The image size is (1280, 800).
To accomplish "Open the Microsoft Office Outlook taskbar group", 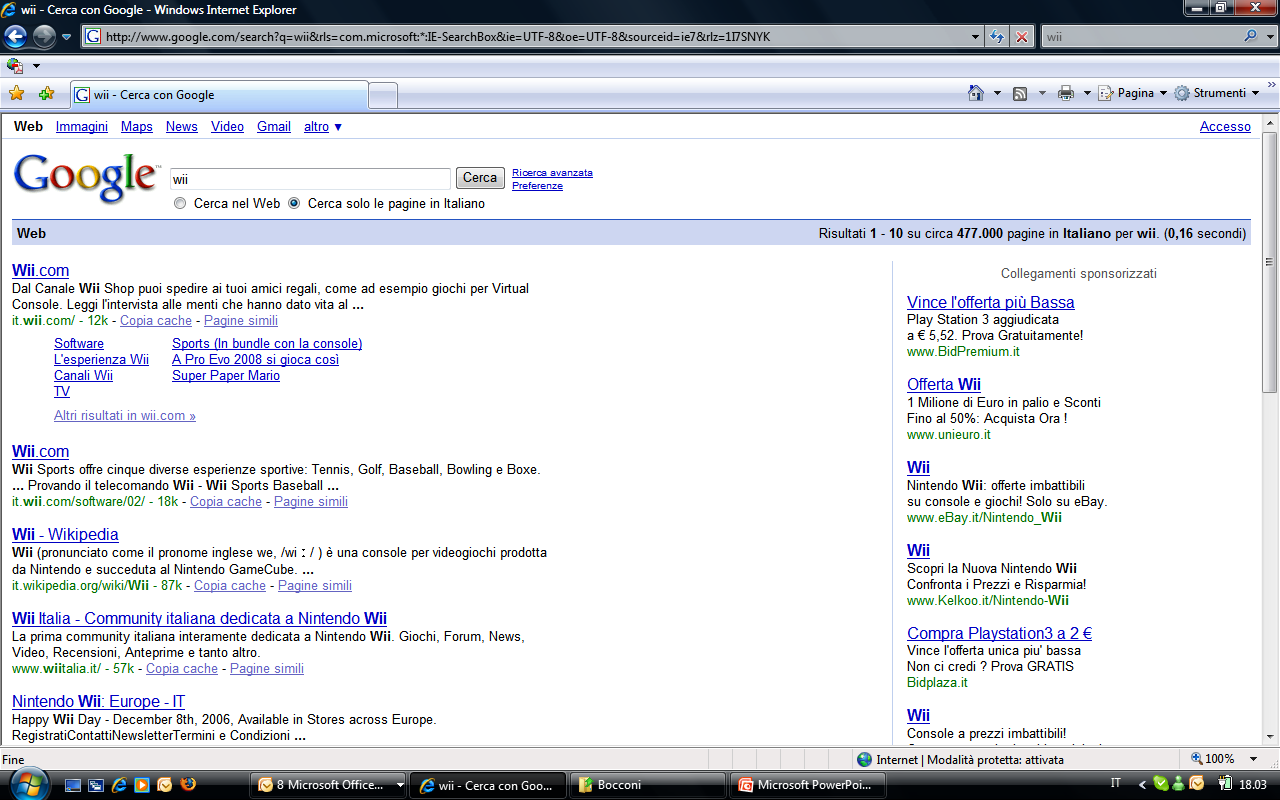I will [329, 785].
